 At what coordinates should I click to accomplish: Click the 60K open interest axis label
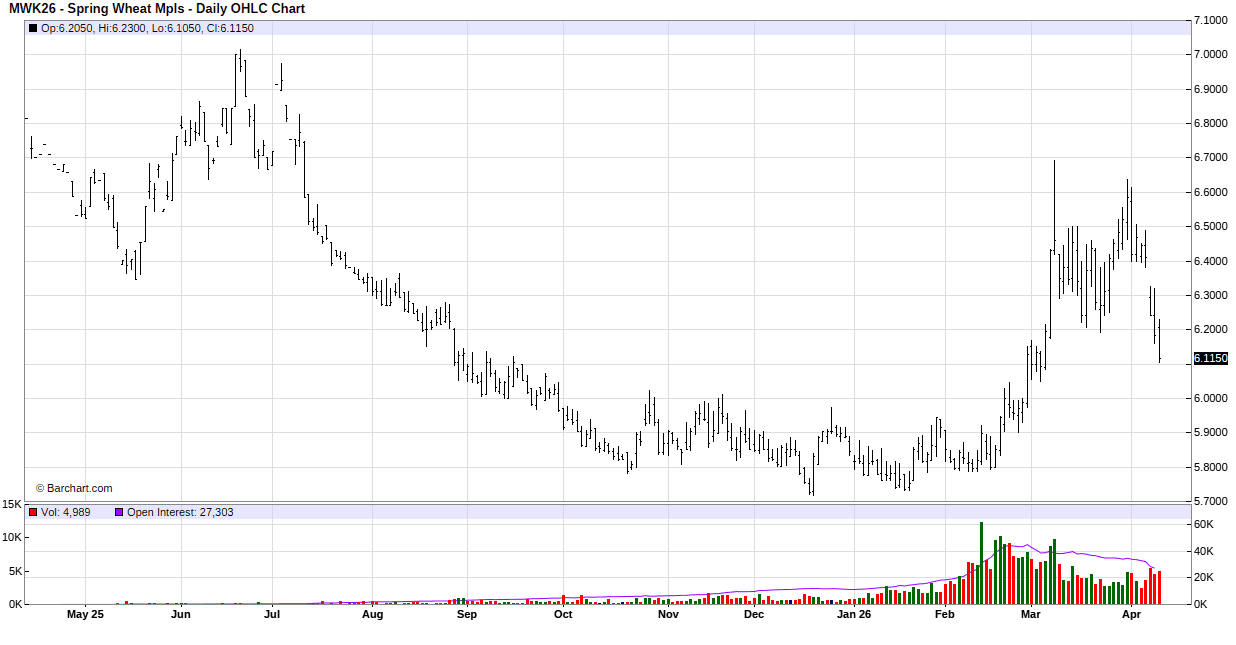(1204, 524)
